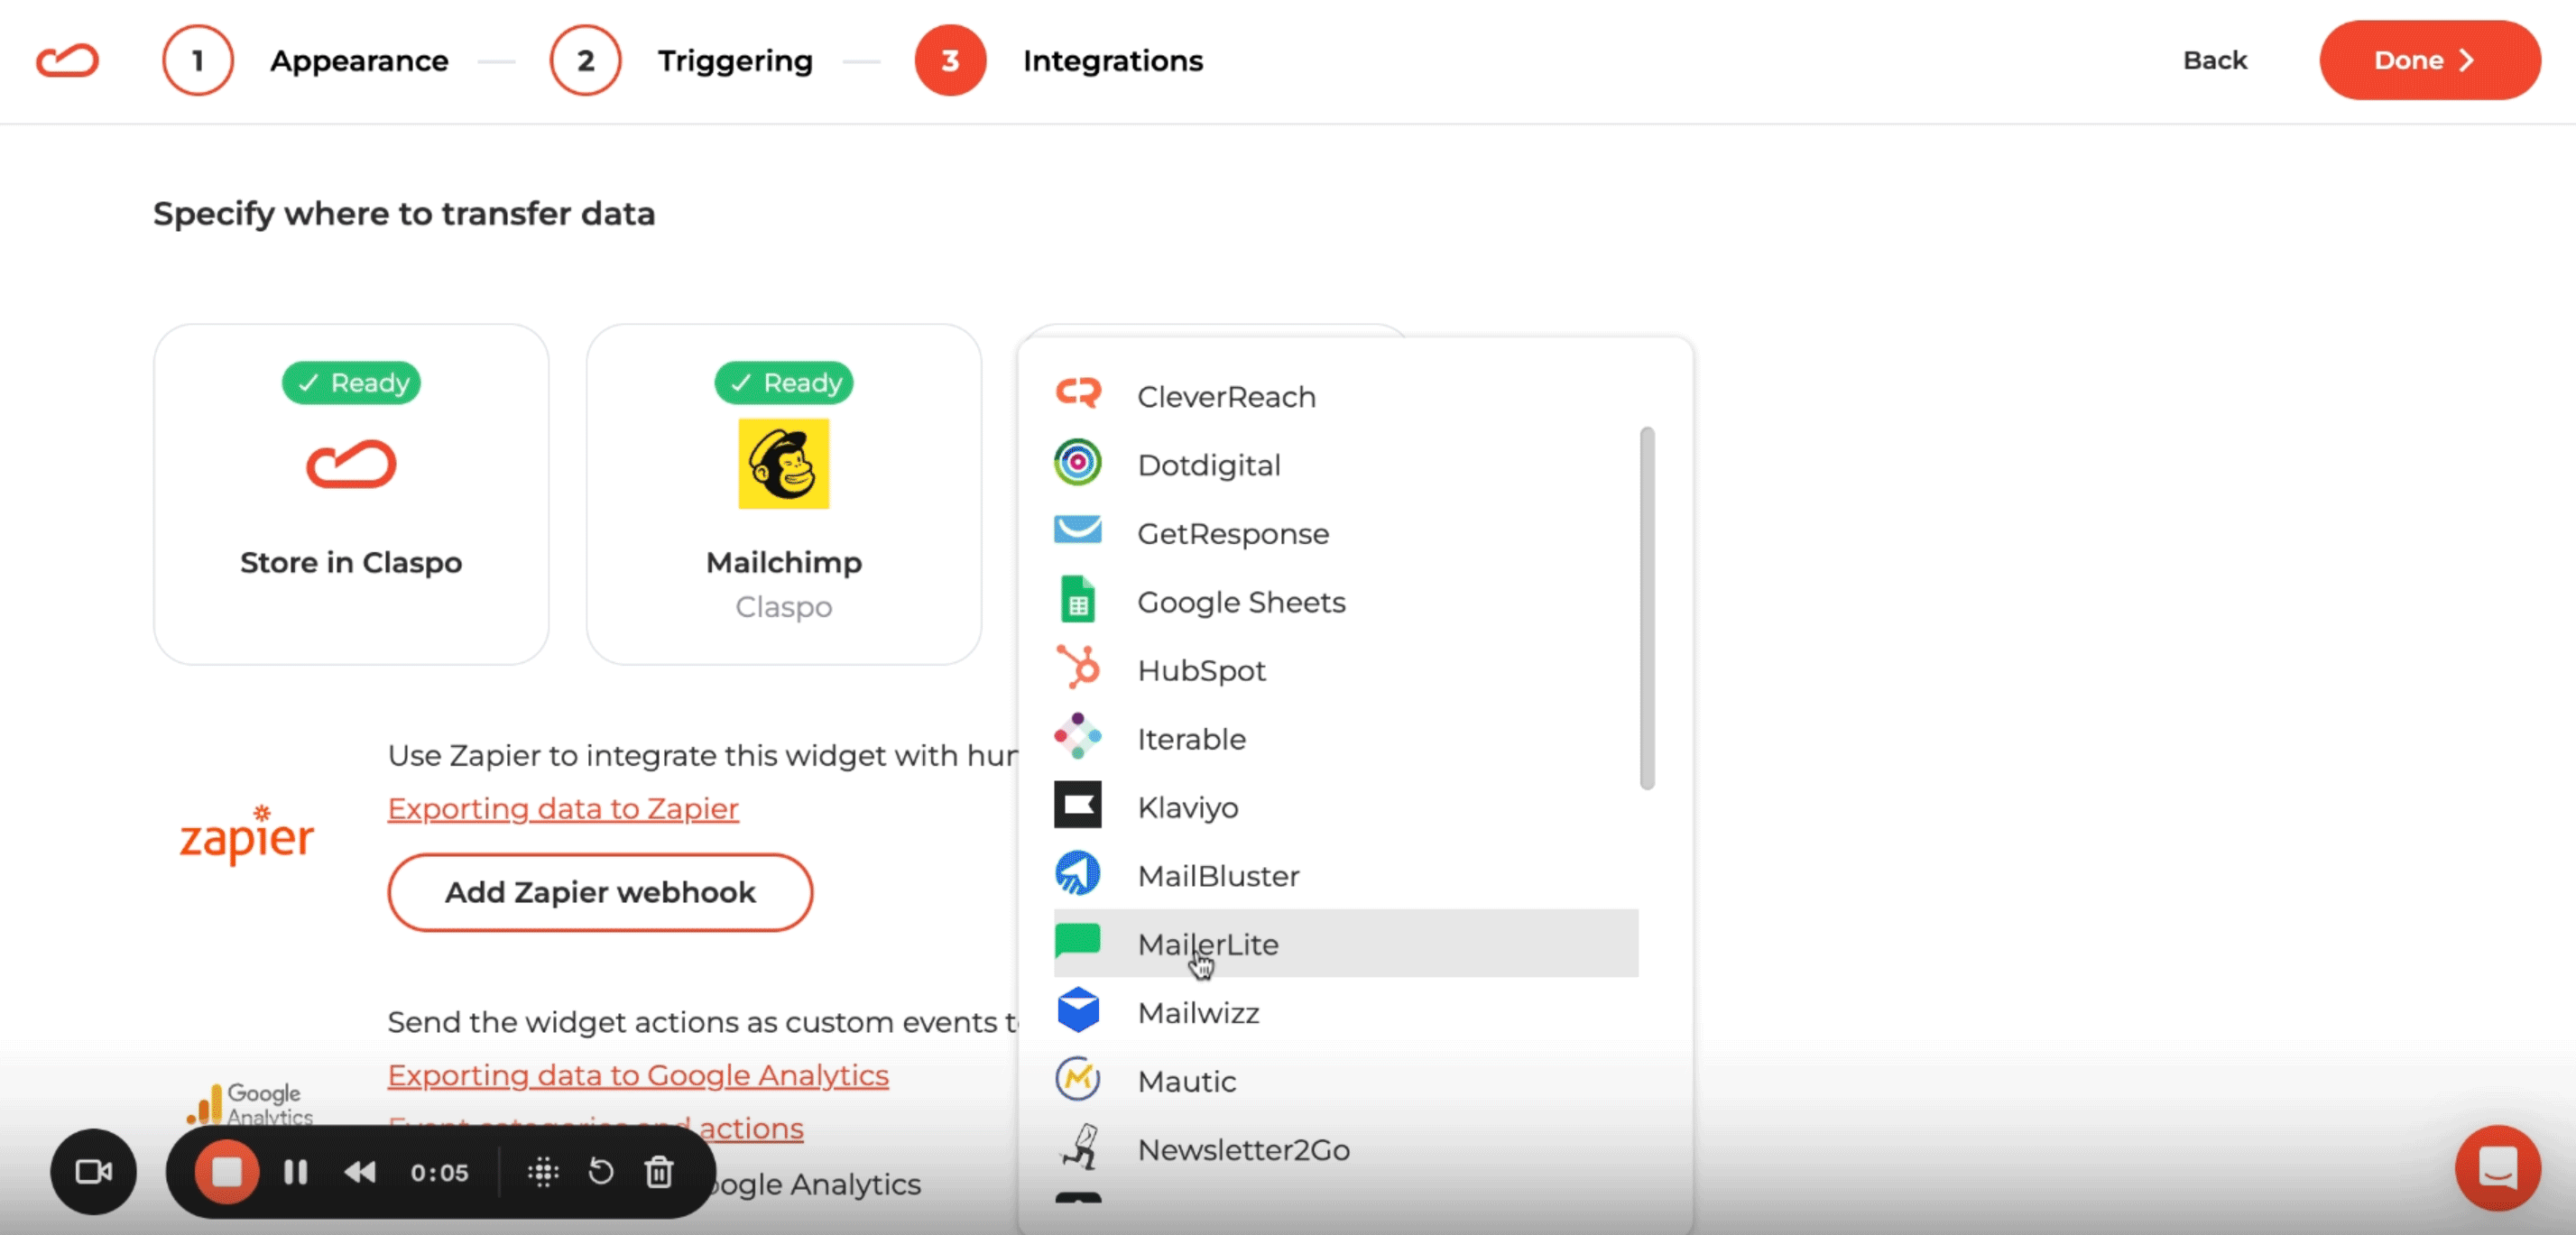2576x1235 pixels.
Task: Click the MailBluster logo icon
Action: pyautogui.click(x=1077, y=872)
